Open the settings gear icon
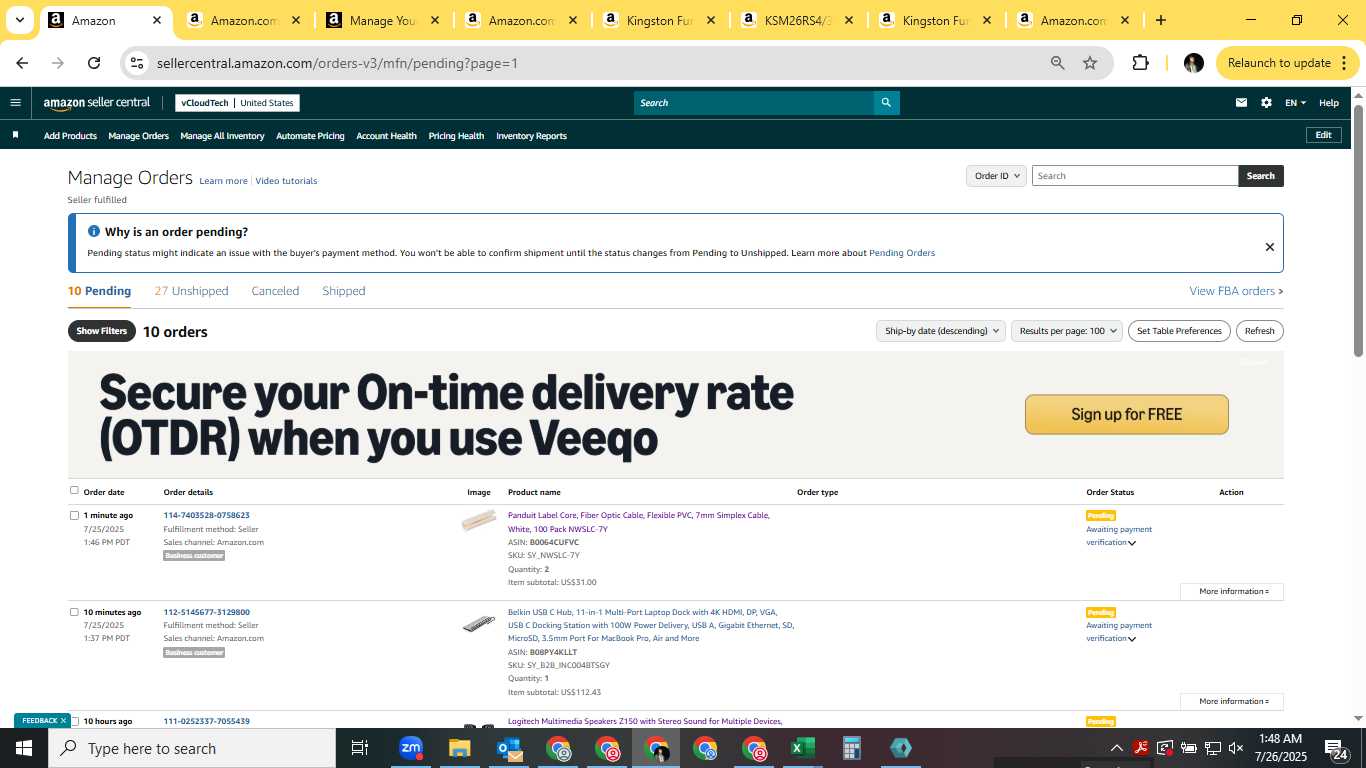Viewport: 1366px width, 768px height. point(1266,102)
